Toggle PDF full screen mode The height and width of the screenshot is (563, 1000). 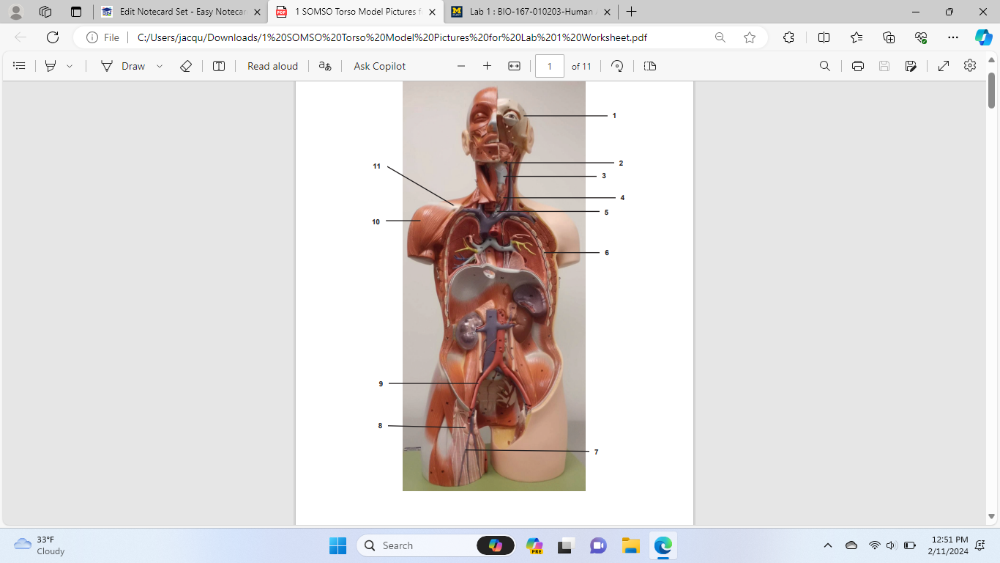coord(943,66)
